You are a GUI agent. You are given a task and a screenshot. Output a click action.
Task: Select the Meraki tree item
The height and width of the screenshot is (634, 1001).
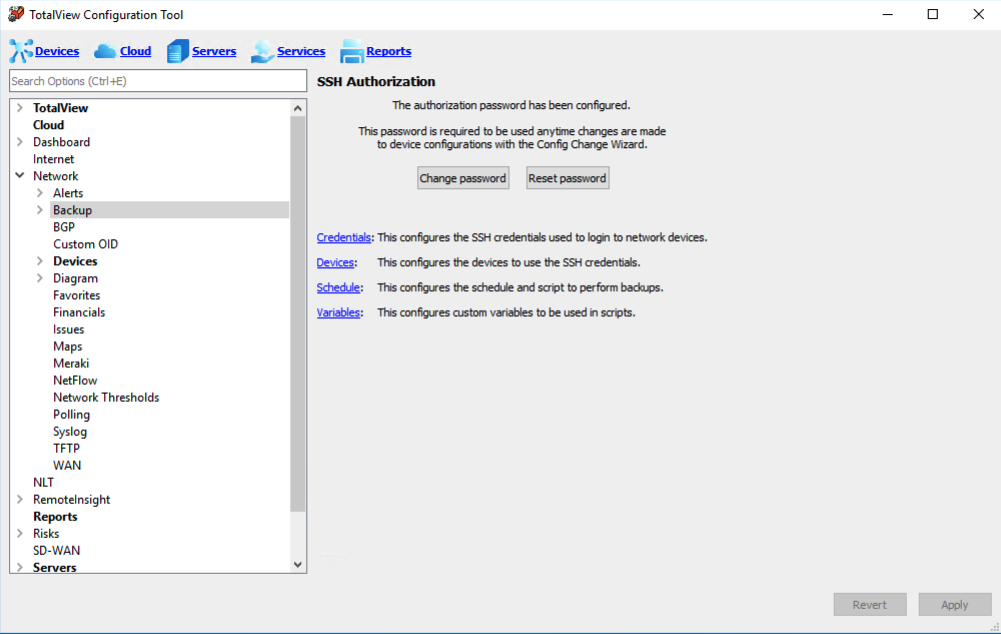71,363
